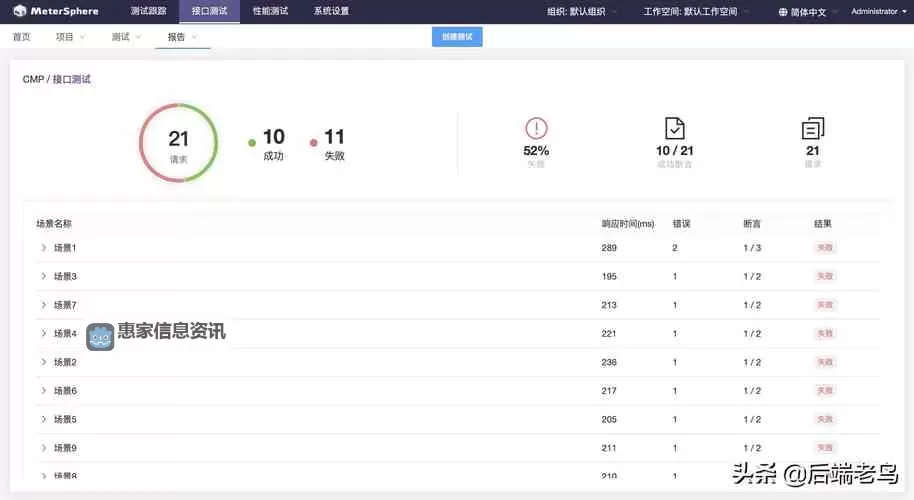914x500 pixels.
Task: Click the failure percentage exclamation icon
Action: (536, 128)
